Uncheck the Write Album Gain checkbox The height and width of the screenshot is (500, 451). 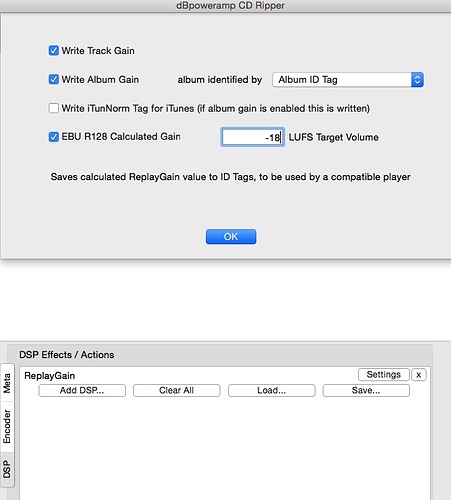[54, 79]
